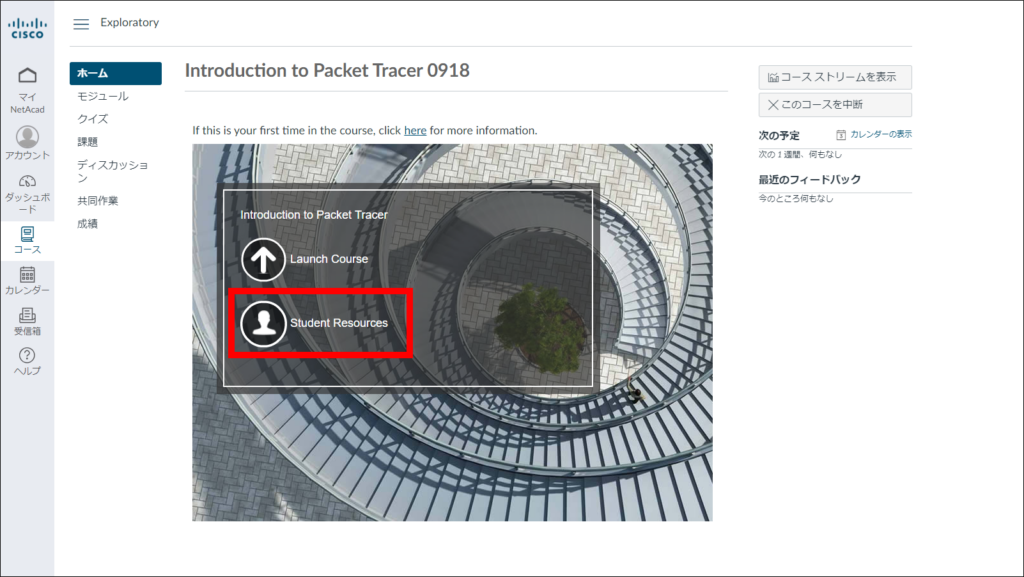The height and width of the screenshot is (577, 1024).
Task: Click このコースを中断 button
Action: point(835,104)
